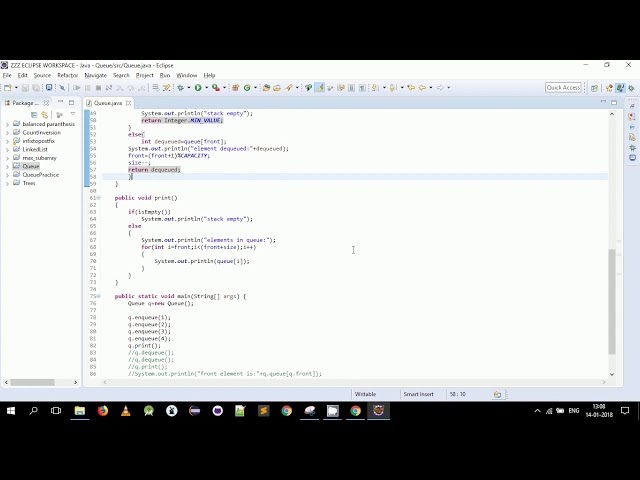This screenshot has height=480, width=640.
Task: Minimize the Package Explorer view
Action: coord(60,102)
